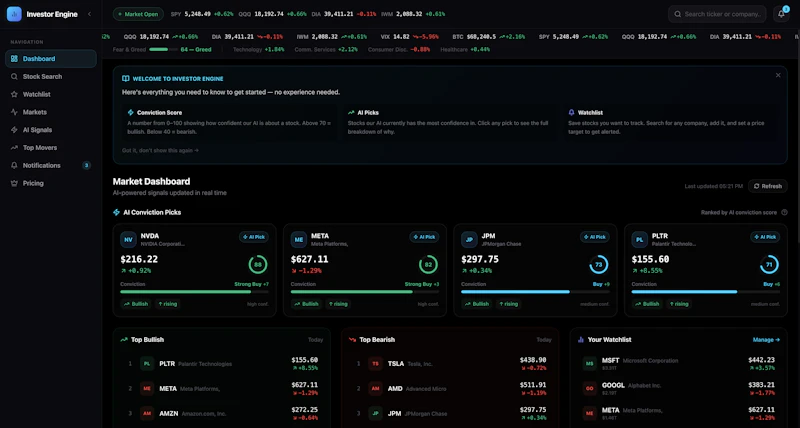Image resolution: width=800 pixels, height=428 pixels.
Task: Open AMZN row in Top Bullish
Action: point(221,414)
